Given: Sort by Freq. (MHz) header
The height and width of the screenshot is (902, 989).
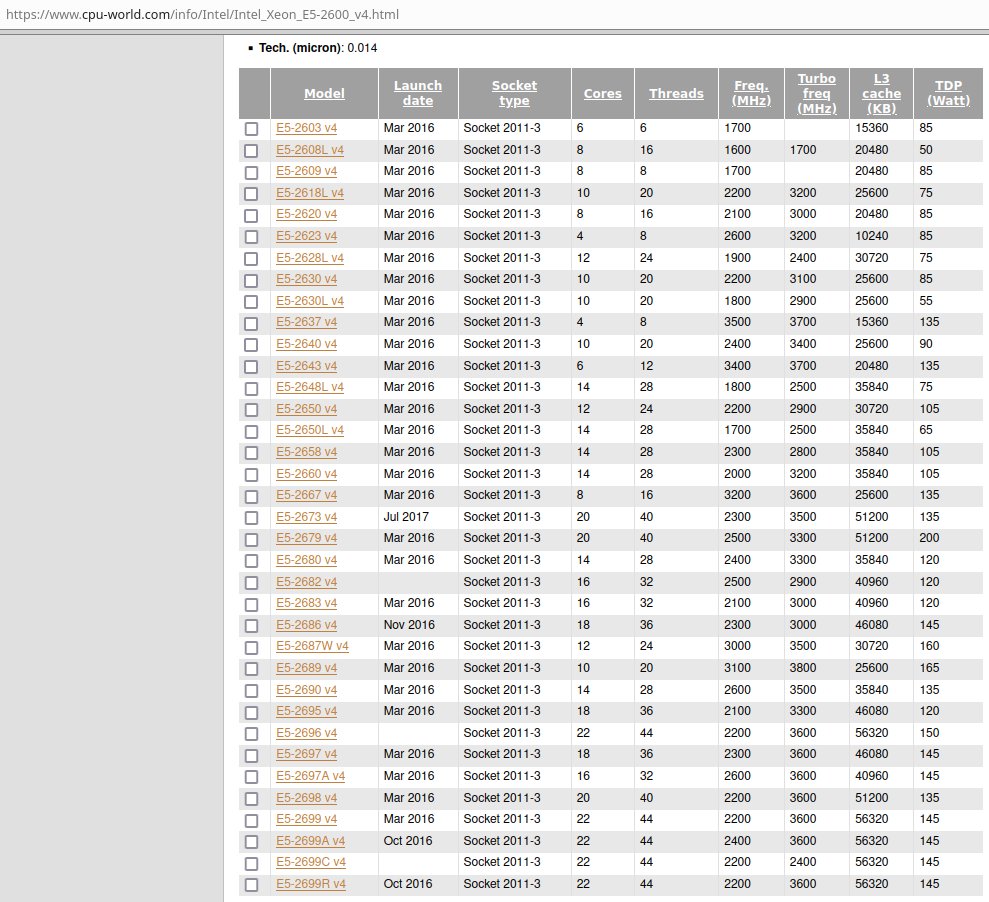Looking at the screenshot, I should [x=751, y=93].
